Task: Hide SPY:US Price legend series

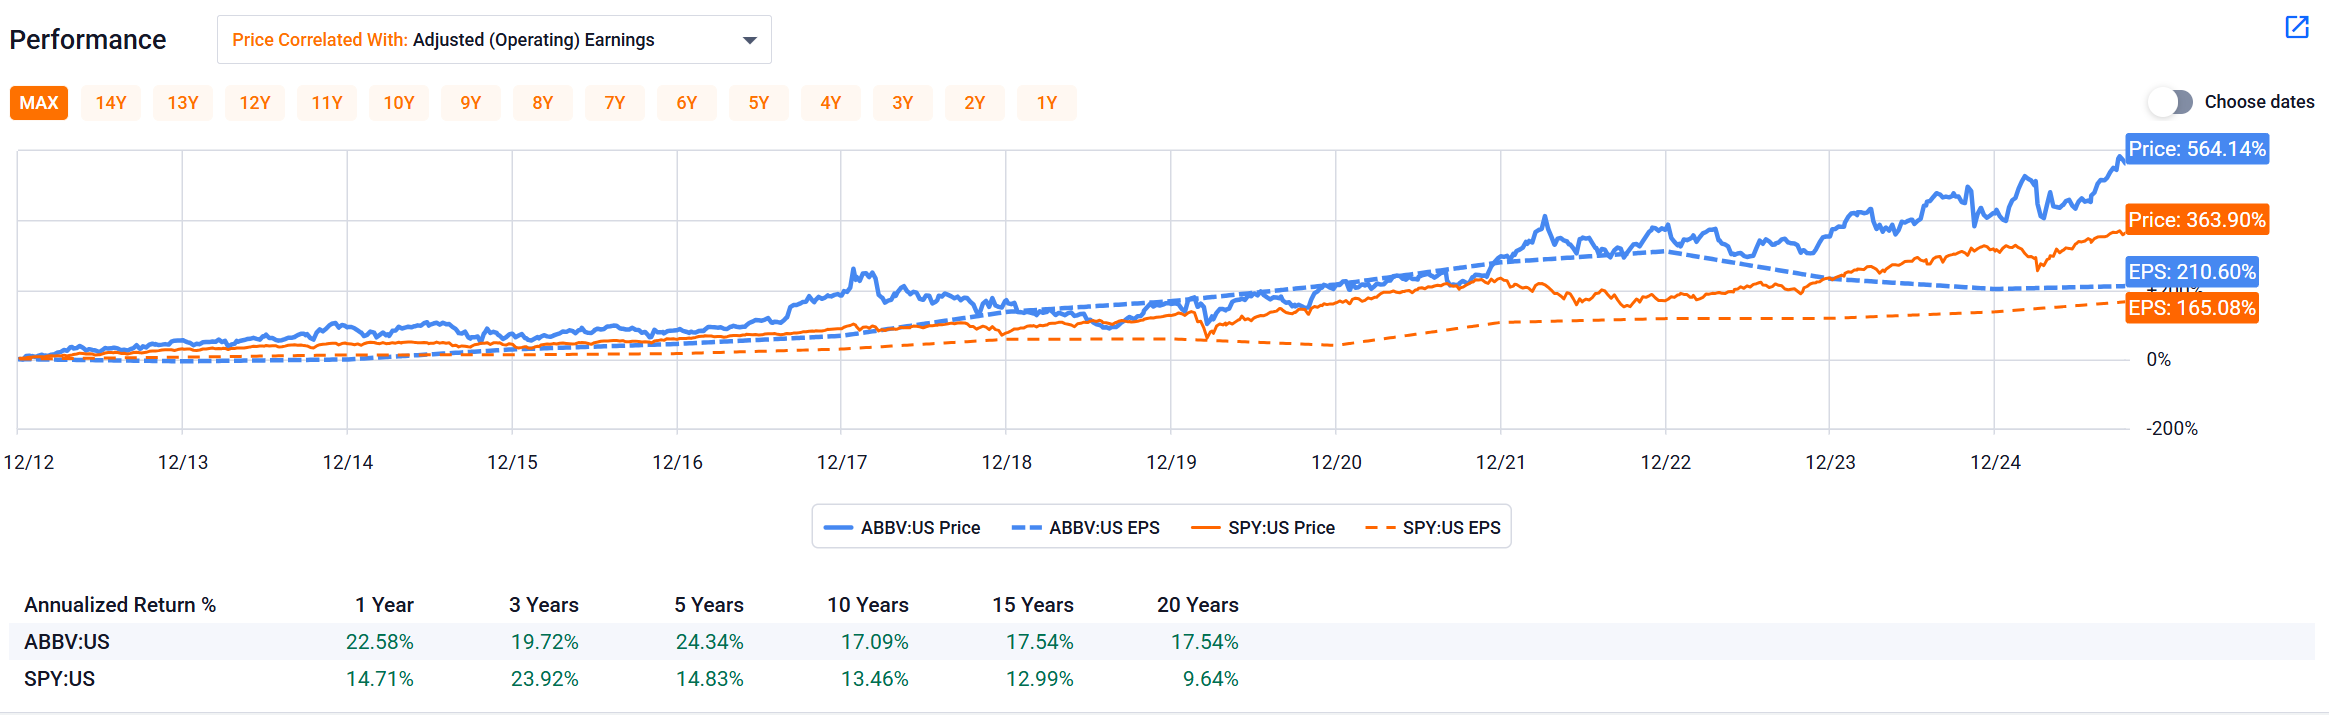Action: [x=1263, y=528]
